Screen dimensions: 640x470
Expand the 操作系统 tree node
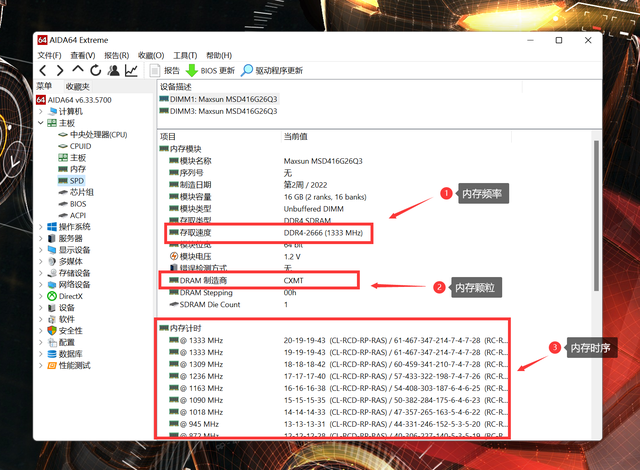[x=40, y=227]
